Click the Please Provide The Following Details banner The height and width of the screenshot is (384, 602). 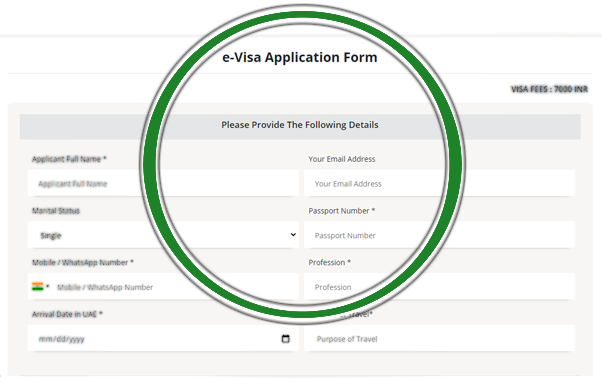click(300, 127)
